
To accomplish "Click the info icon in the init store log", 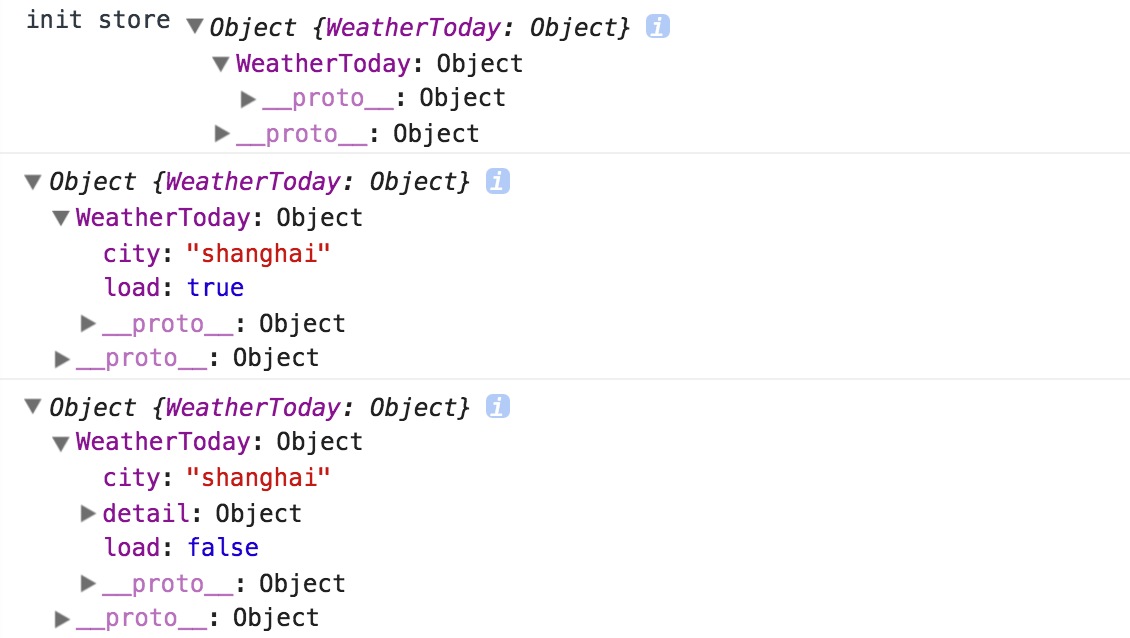I will (657, 27).
